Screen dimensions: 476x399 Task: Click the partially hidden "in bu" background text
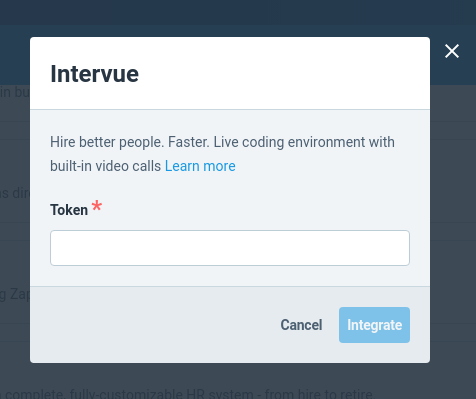point(15,92)
